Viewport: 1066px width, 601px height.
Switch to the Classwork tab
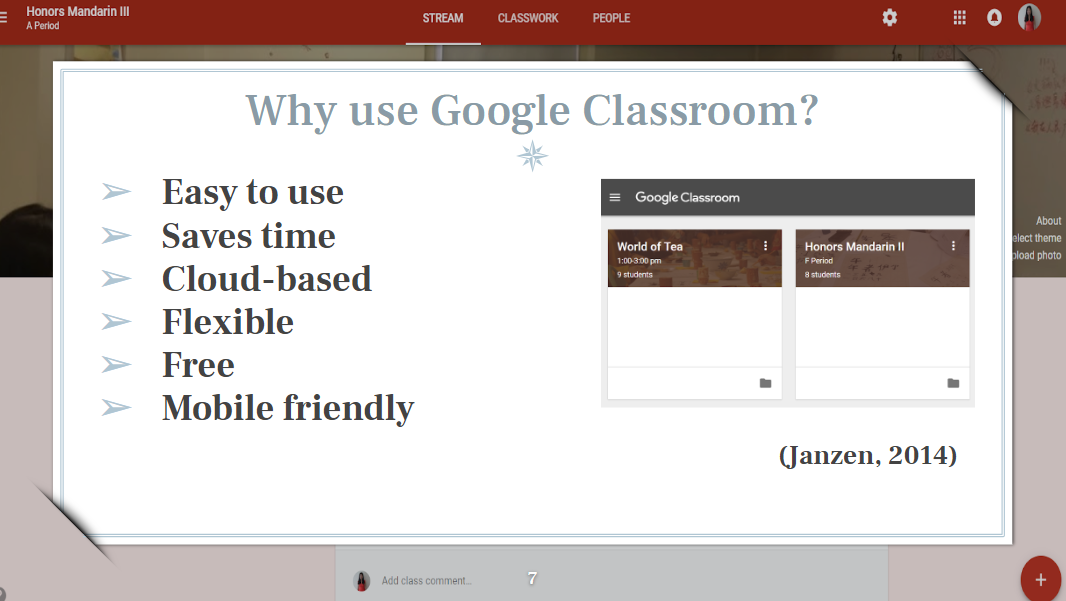528,18
